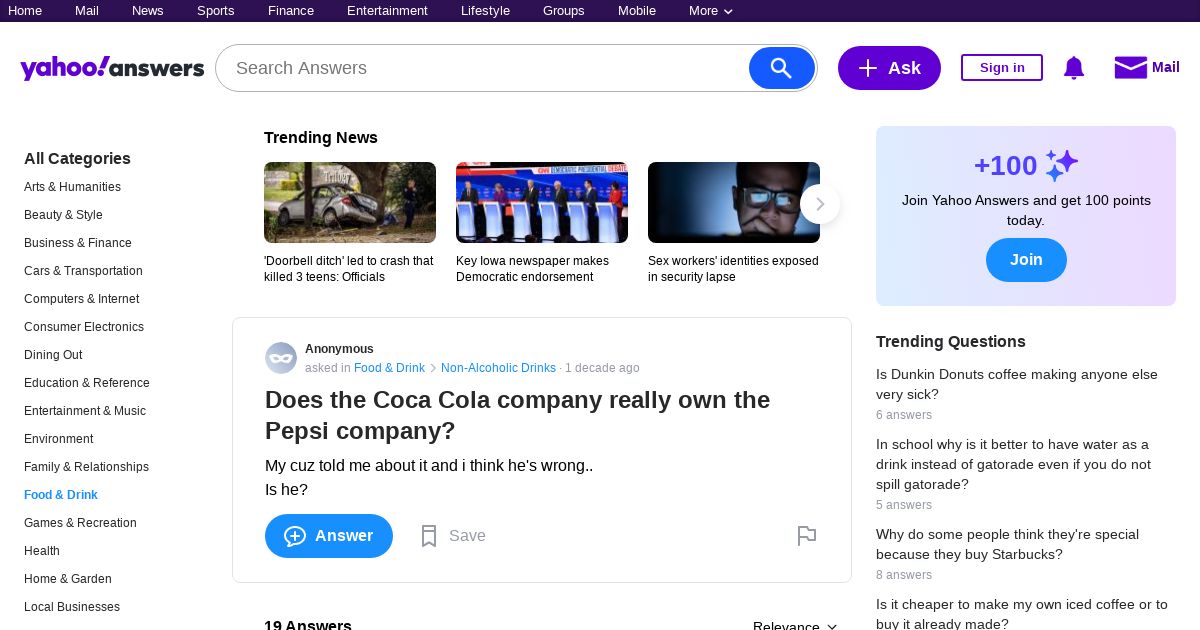Read 'Doorbell ditch' crash headline

(x=349, y=269)
